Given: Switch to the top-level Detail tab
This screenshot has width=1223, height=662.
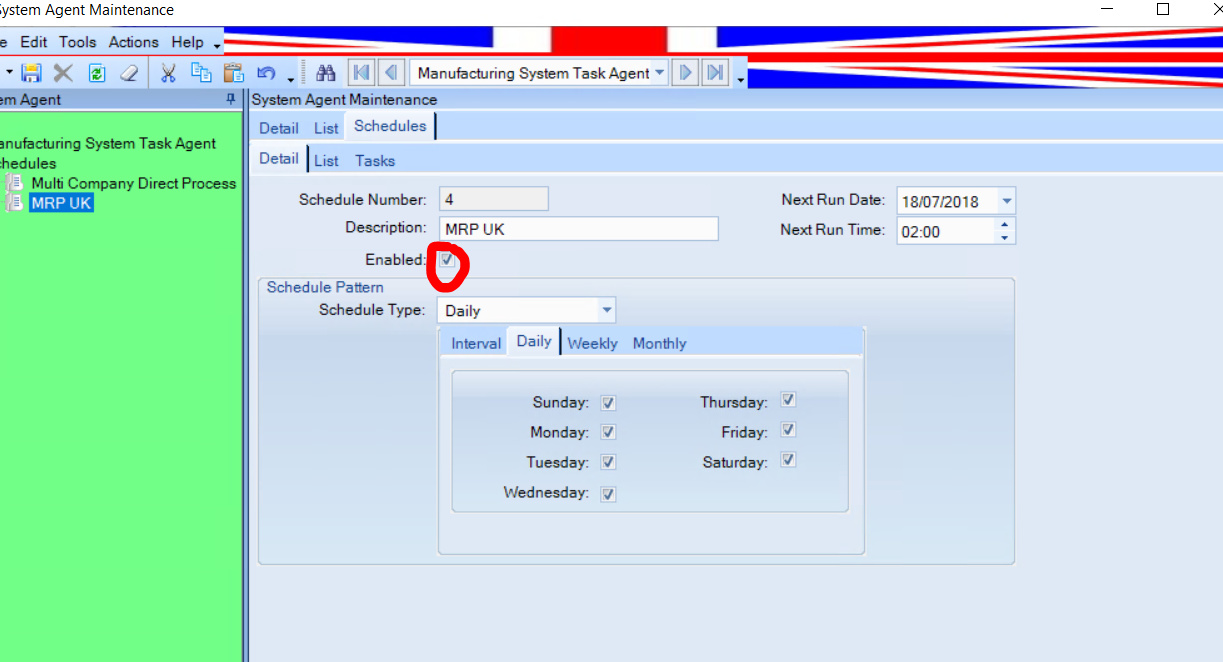Looking at the screenshot, I should click(279, 128).
